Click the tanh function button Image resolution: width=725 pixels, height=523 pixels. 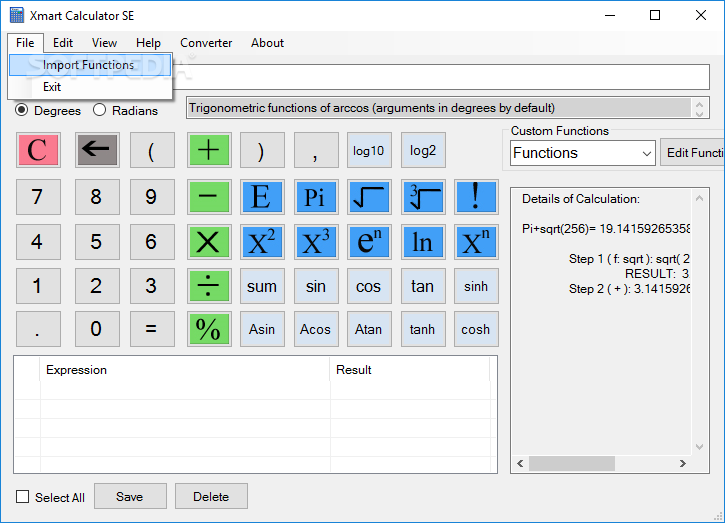tap(423, 329)
